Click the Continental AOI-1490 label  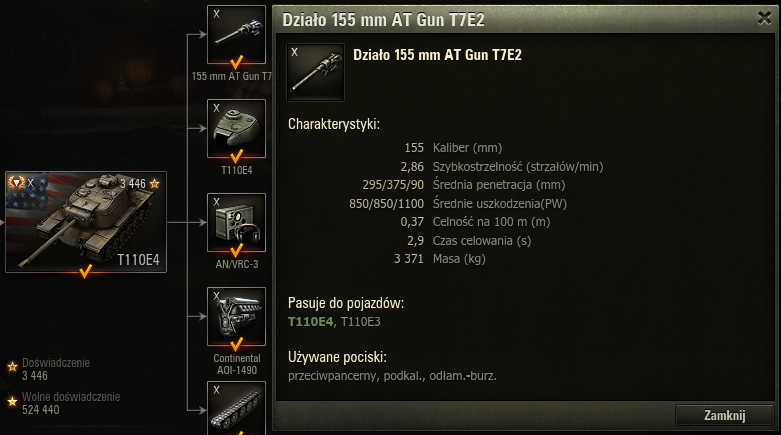pos(237,364)
